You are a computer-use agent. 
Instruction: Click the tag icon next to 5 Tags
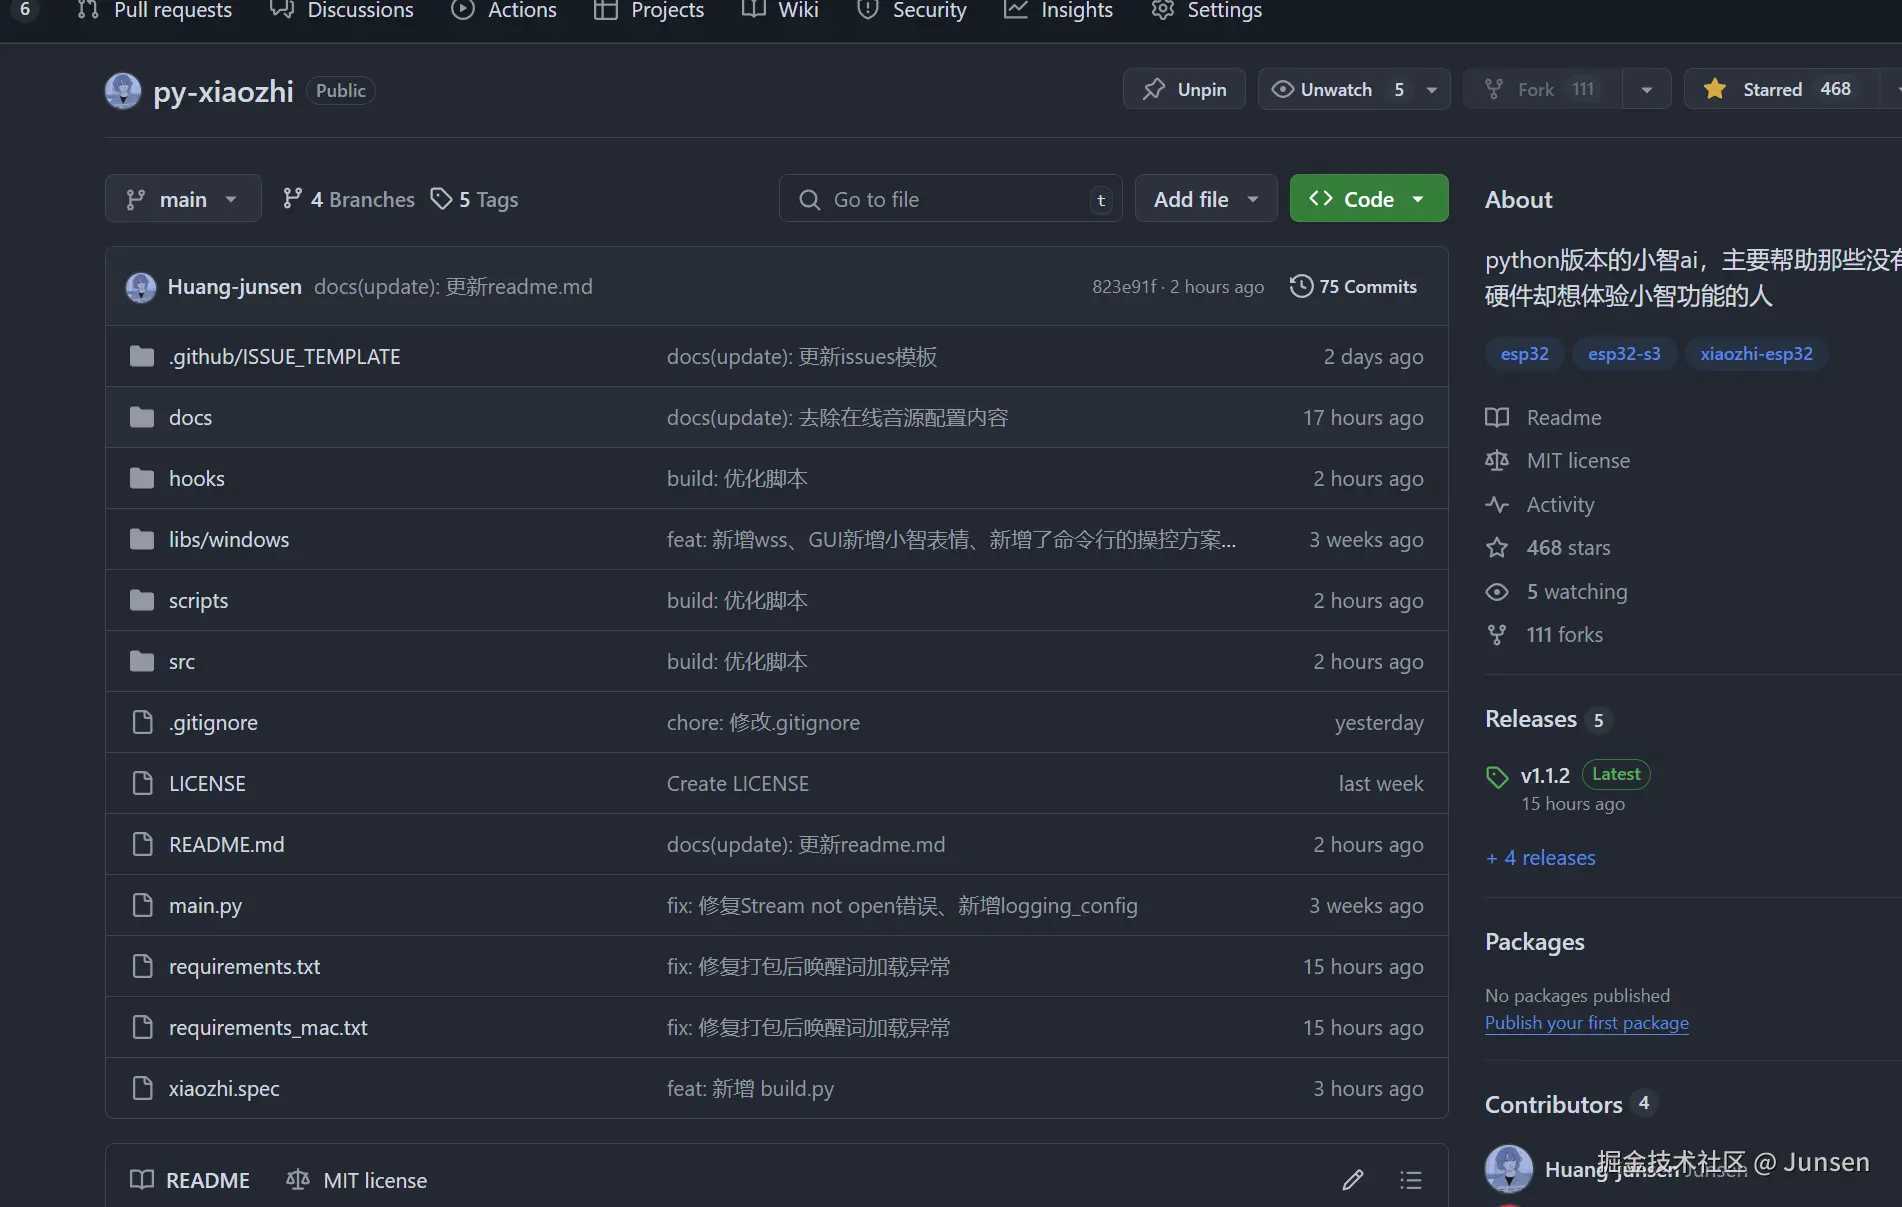[442, 199]
